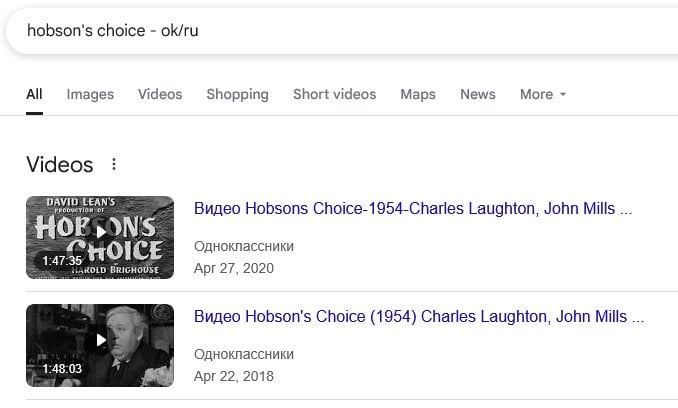Open the News results tab
The width and height of the screenshot is (678, 408).
click(x=477, y=94)
